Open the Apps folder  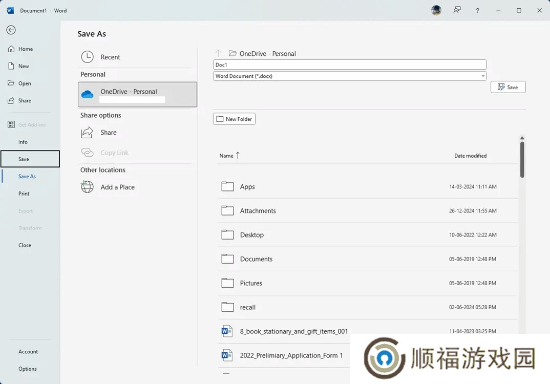(368, 187)
